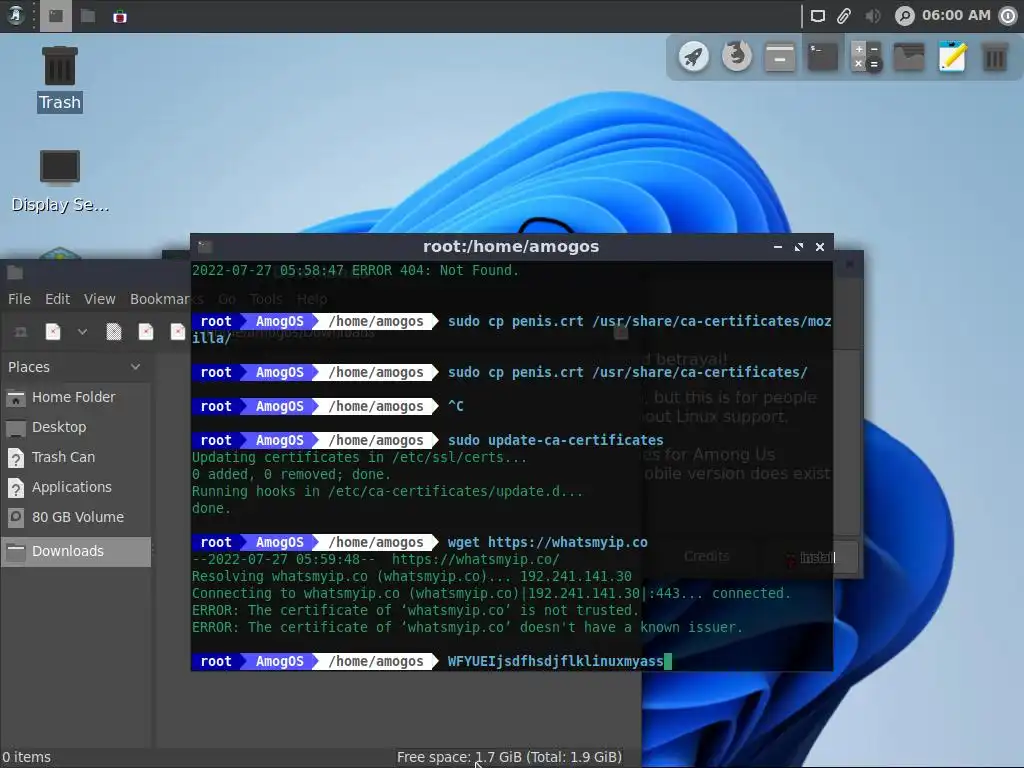Open the calculator from the dock
The height and width of the screenshot is (768, 1024).
click(x=866, y=57)
